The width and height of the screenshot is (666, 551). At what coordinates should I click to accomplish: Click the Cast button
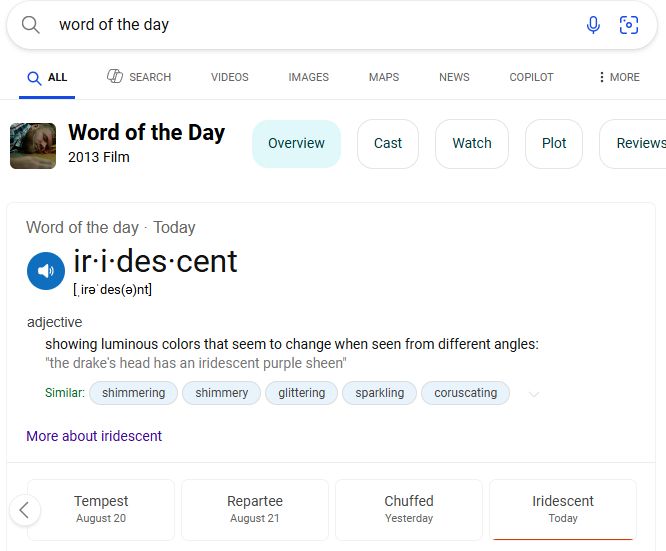click(388, 143)
